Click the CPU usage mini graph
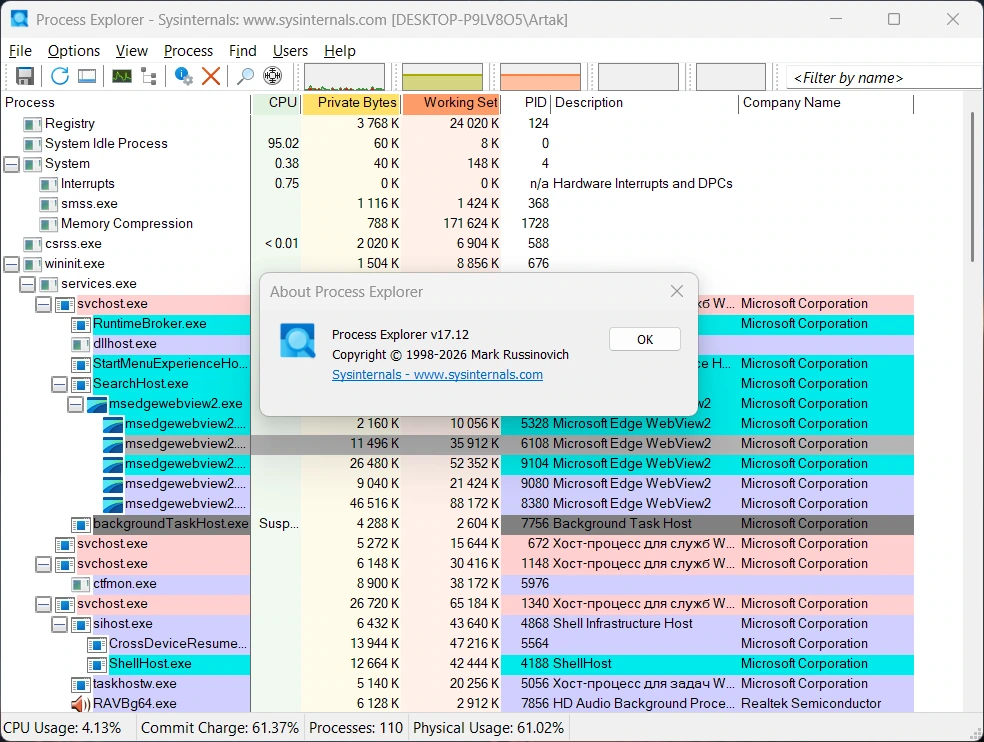The image size is (984, 742). coord(345,77)
